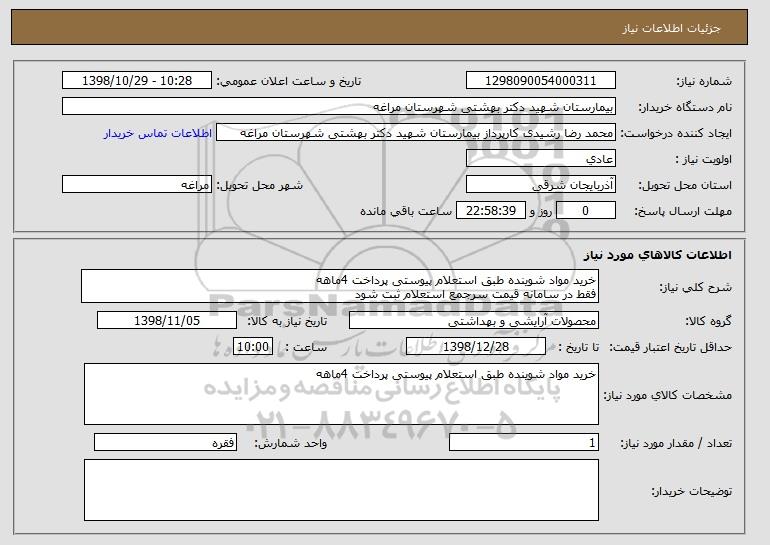This screenshot has width=770, height=545.
Task: Click the label نام دستگاه خریدار
Action: (685, 107)
